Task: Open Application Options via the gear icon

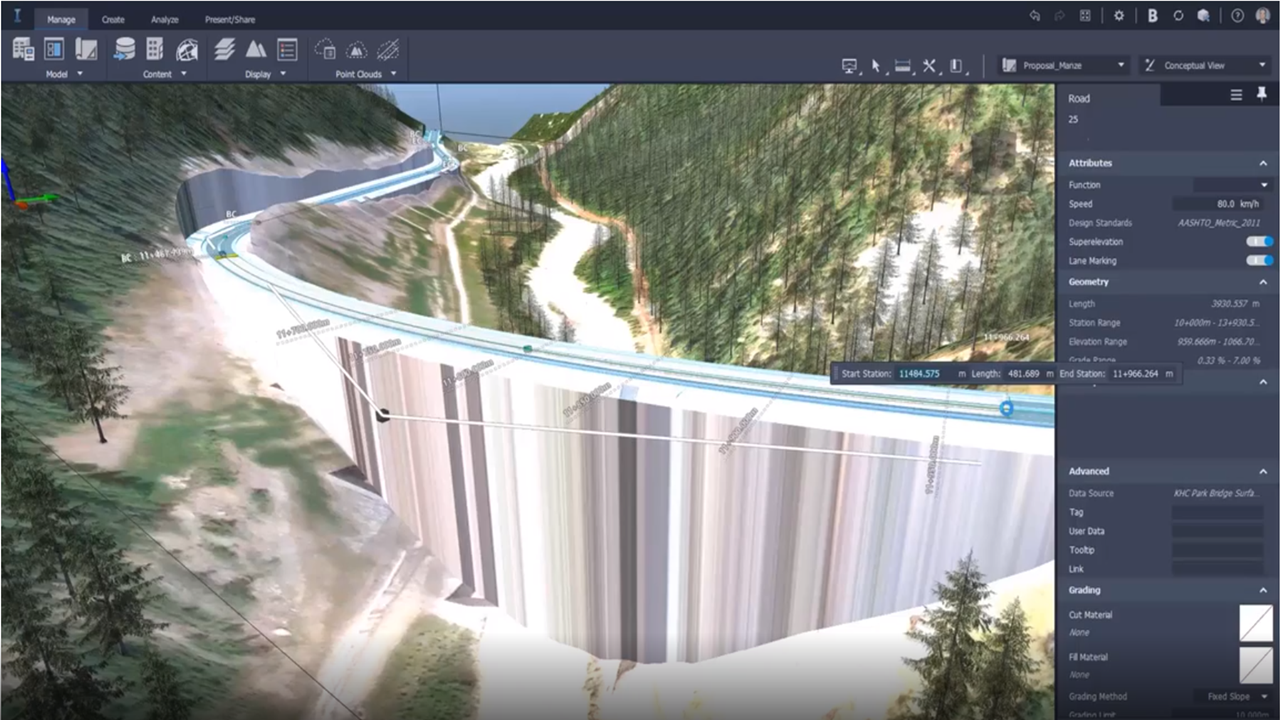Action: point(1118,16)
